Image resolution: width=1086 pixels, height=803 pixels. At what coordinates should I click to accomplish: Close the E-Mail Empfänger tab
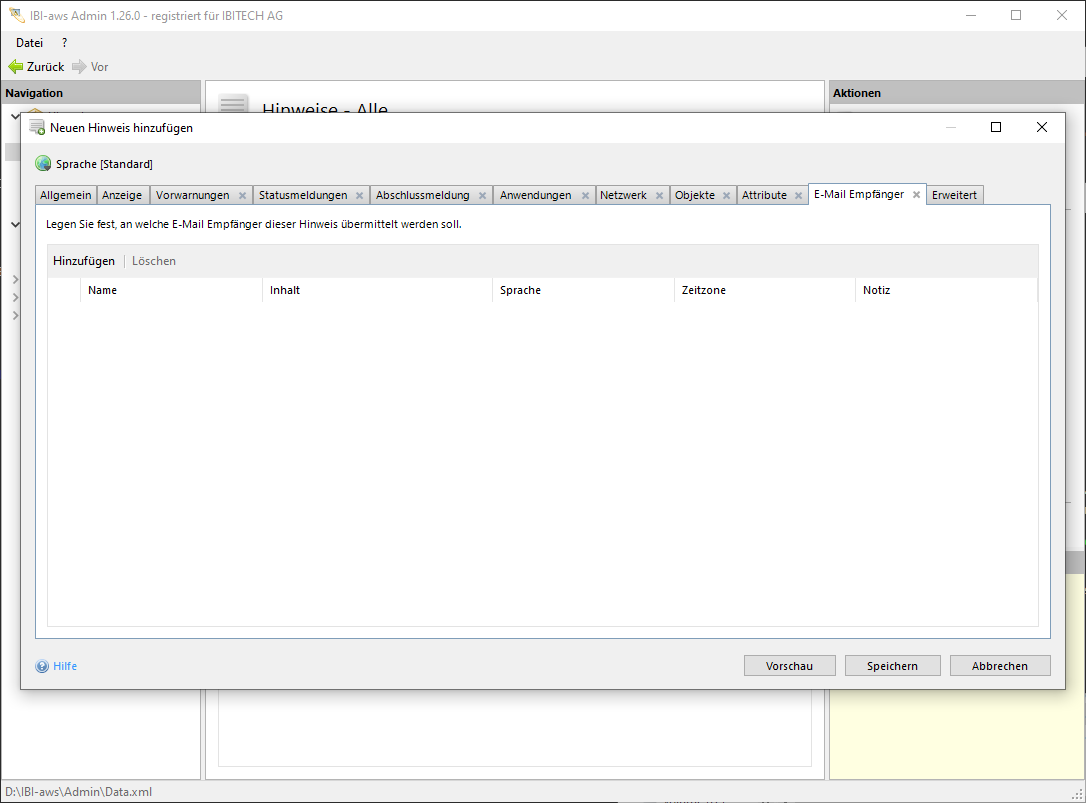(916, 195)
